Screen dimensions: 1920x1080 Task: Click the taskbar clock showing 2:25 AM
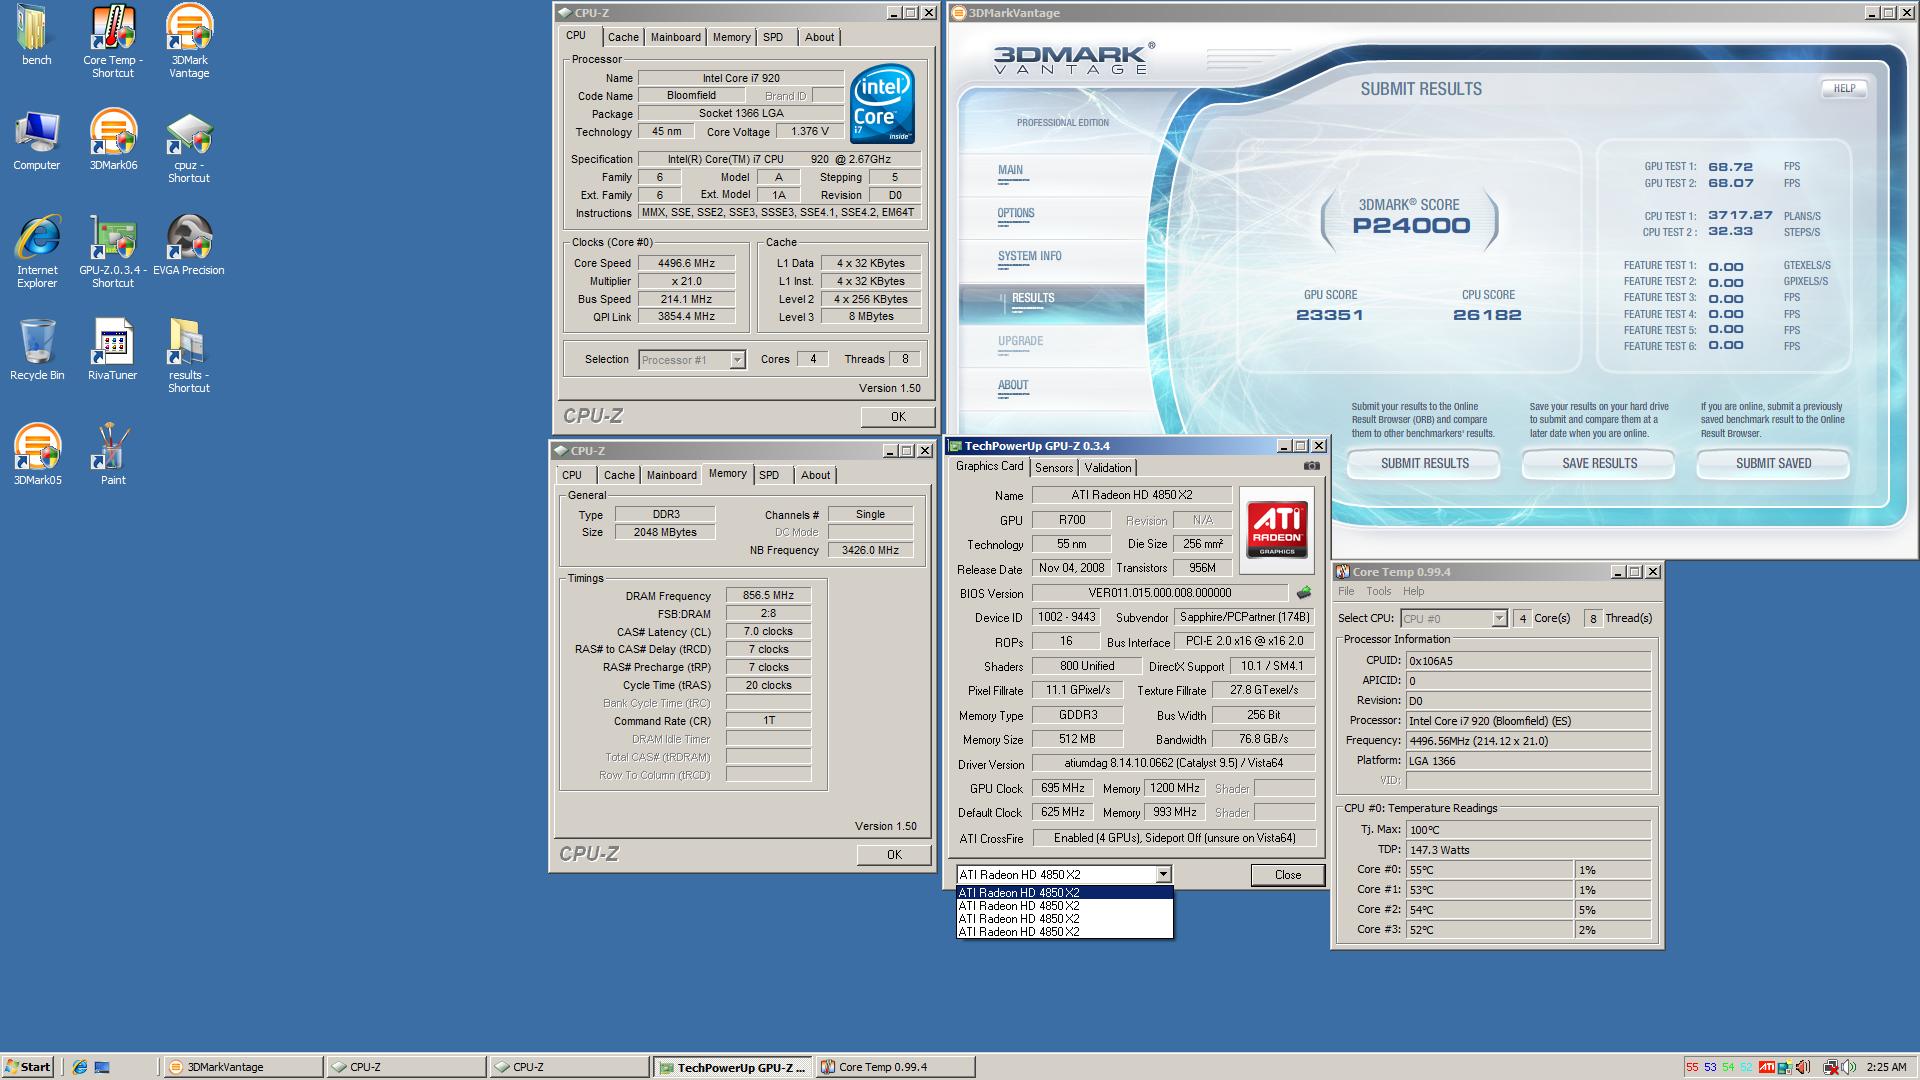click(1886, 1067)
